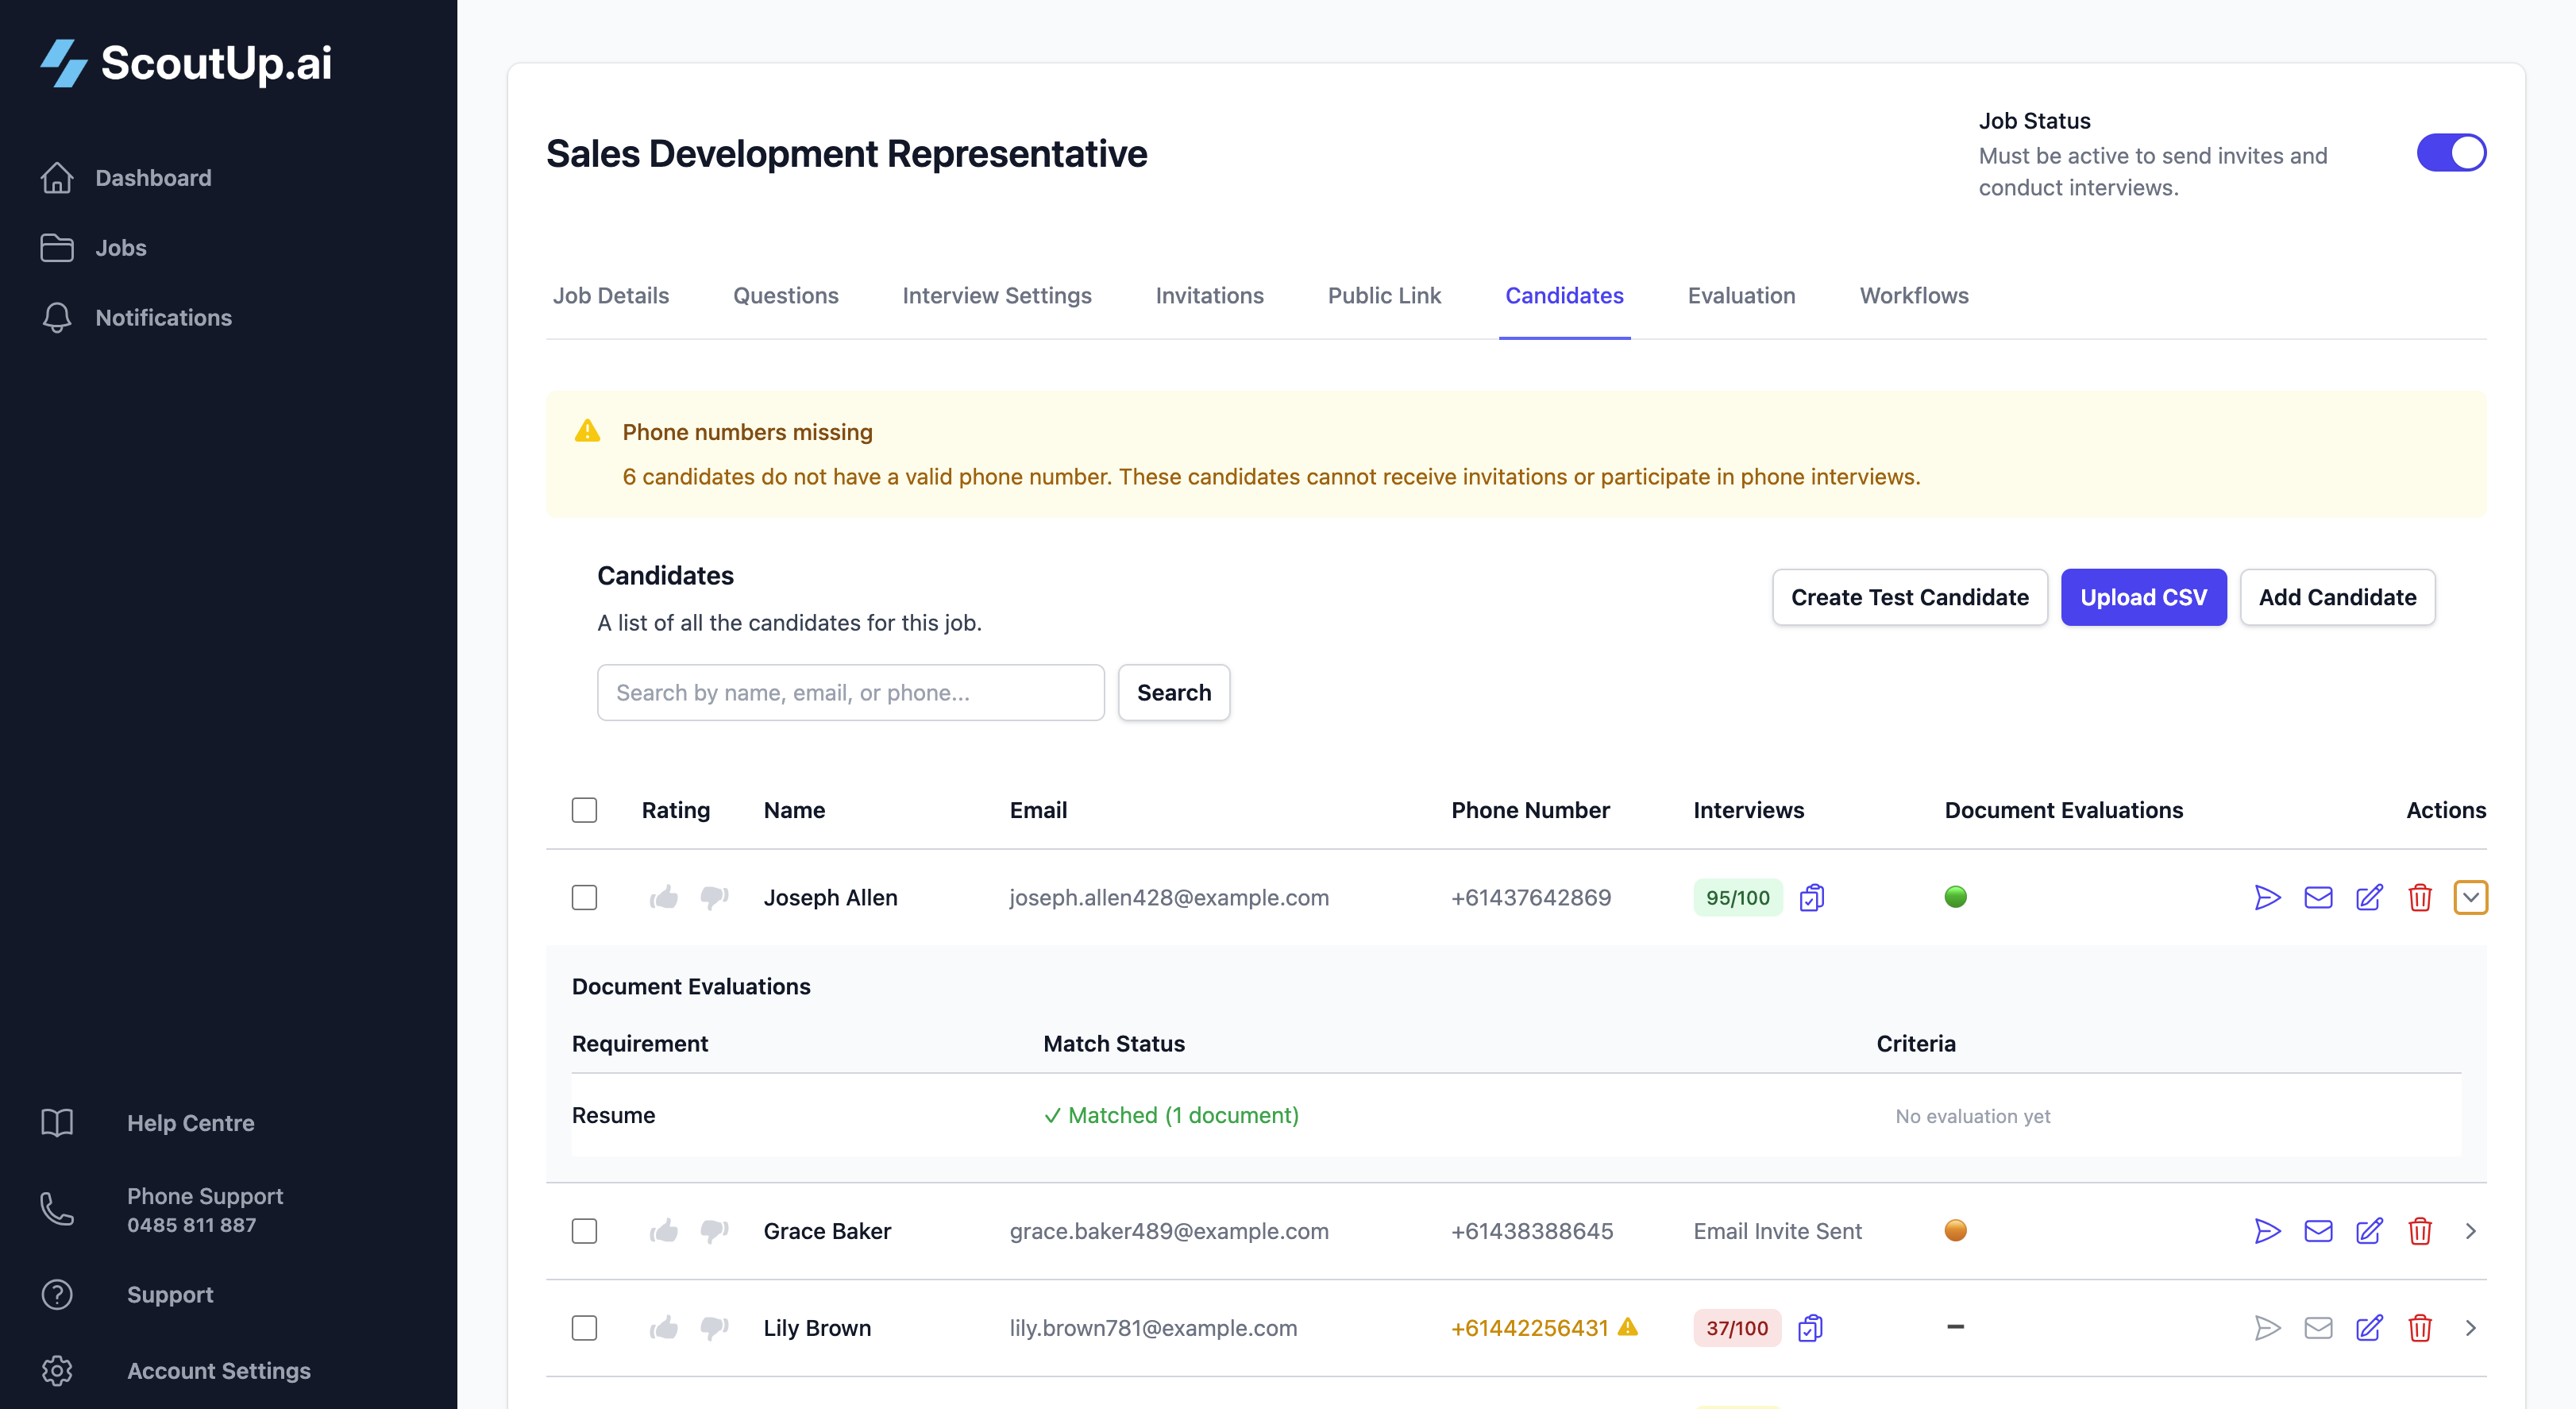Expand Lily Brown's row details

pos(2470,1328)
